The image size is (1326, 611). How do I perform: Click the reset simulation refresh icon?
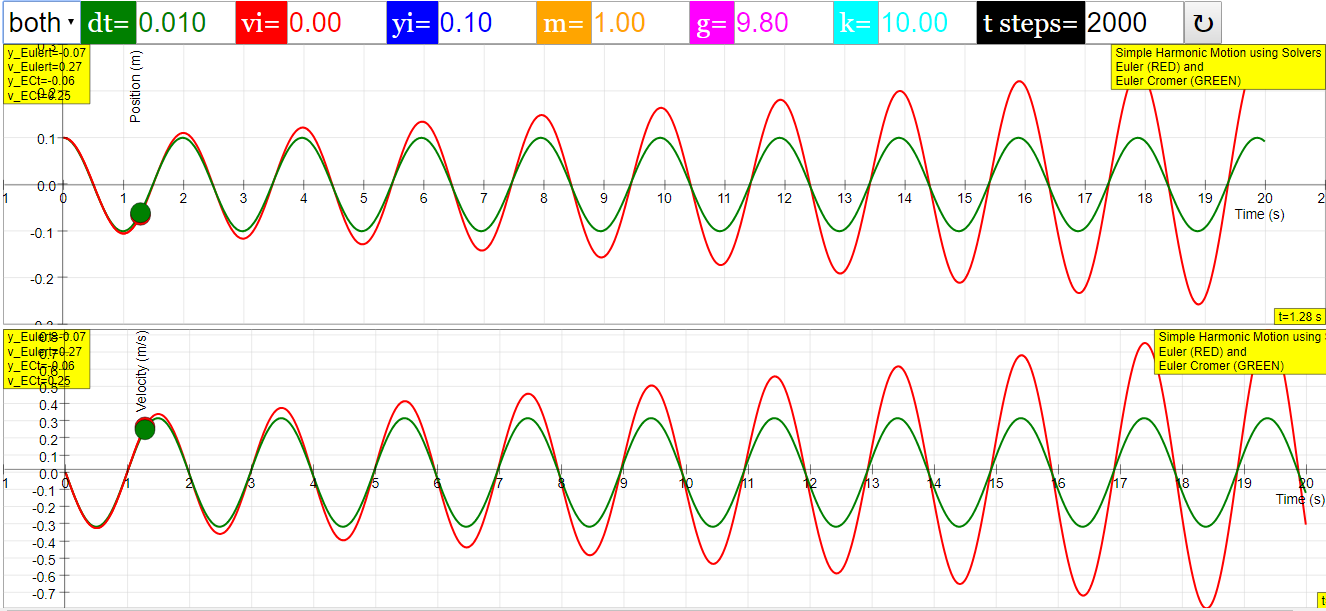coord(1202,23)
